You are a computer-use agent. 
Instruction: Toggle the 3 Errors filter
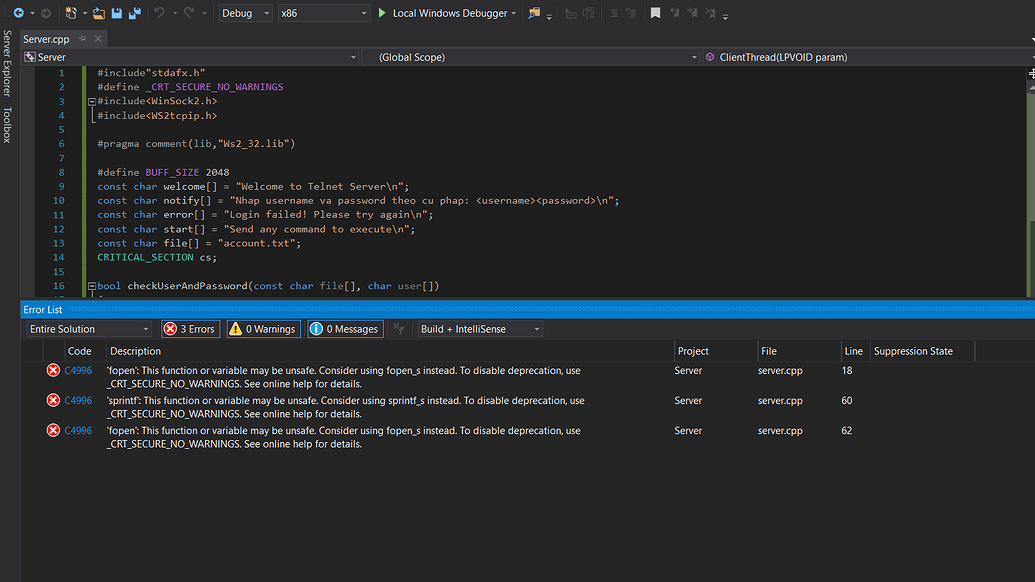(x=190, y=328)
